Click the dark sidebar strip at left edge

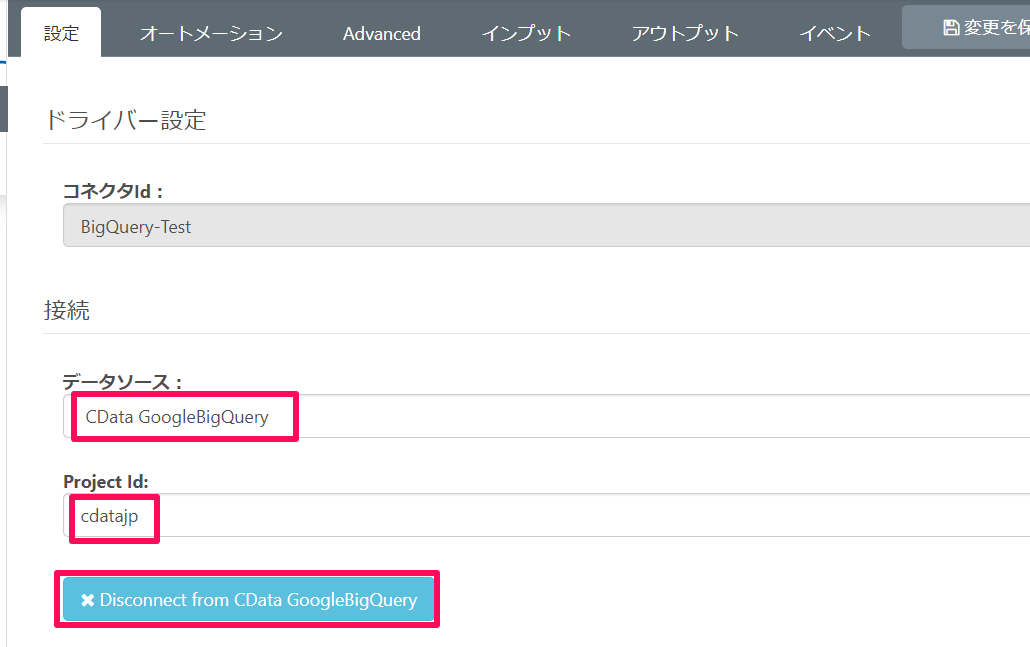tap(4, 109)
